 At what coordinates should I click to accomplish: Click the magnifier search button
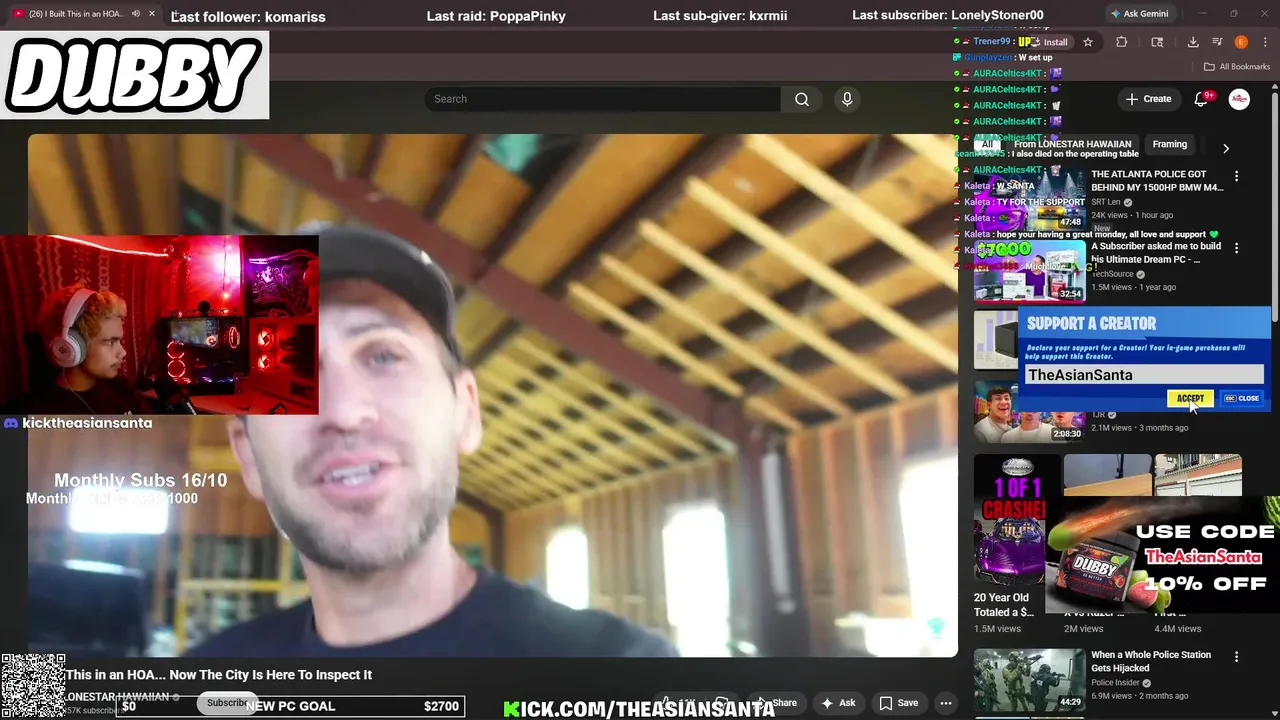click(x=802, y=99)
